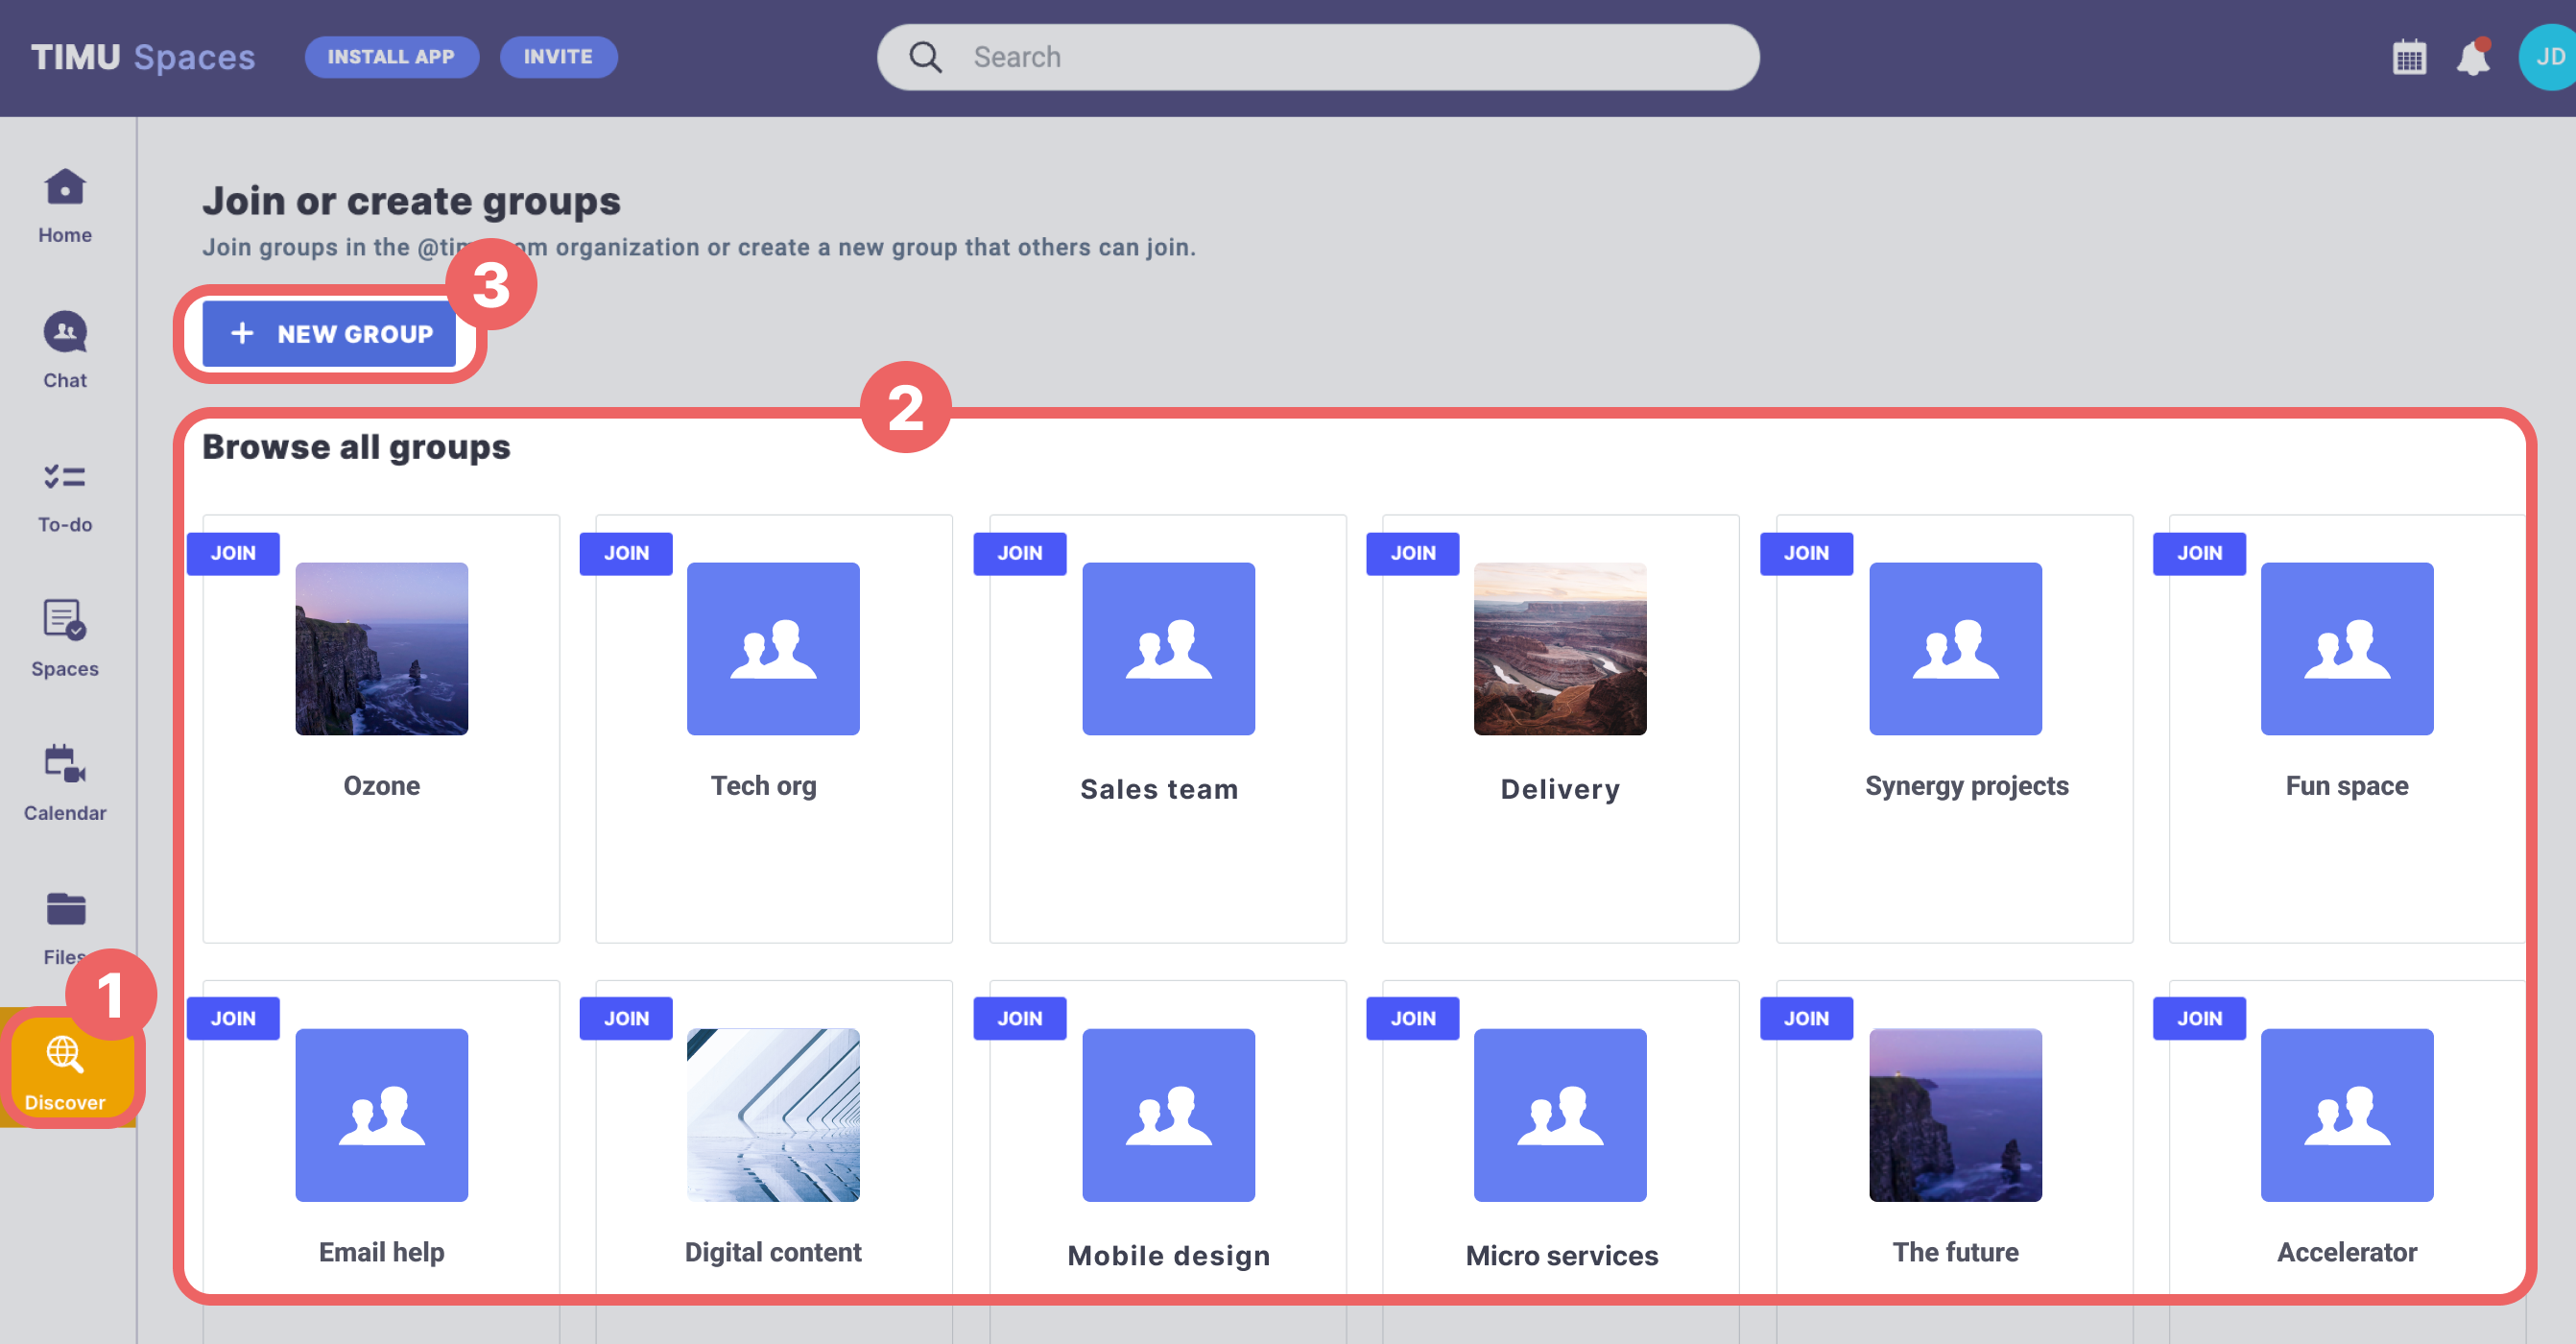Click the search magnifier icon
This screenshot has height=1344, width=2576.
[925, 57]
